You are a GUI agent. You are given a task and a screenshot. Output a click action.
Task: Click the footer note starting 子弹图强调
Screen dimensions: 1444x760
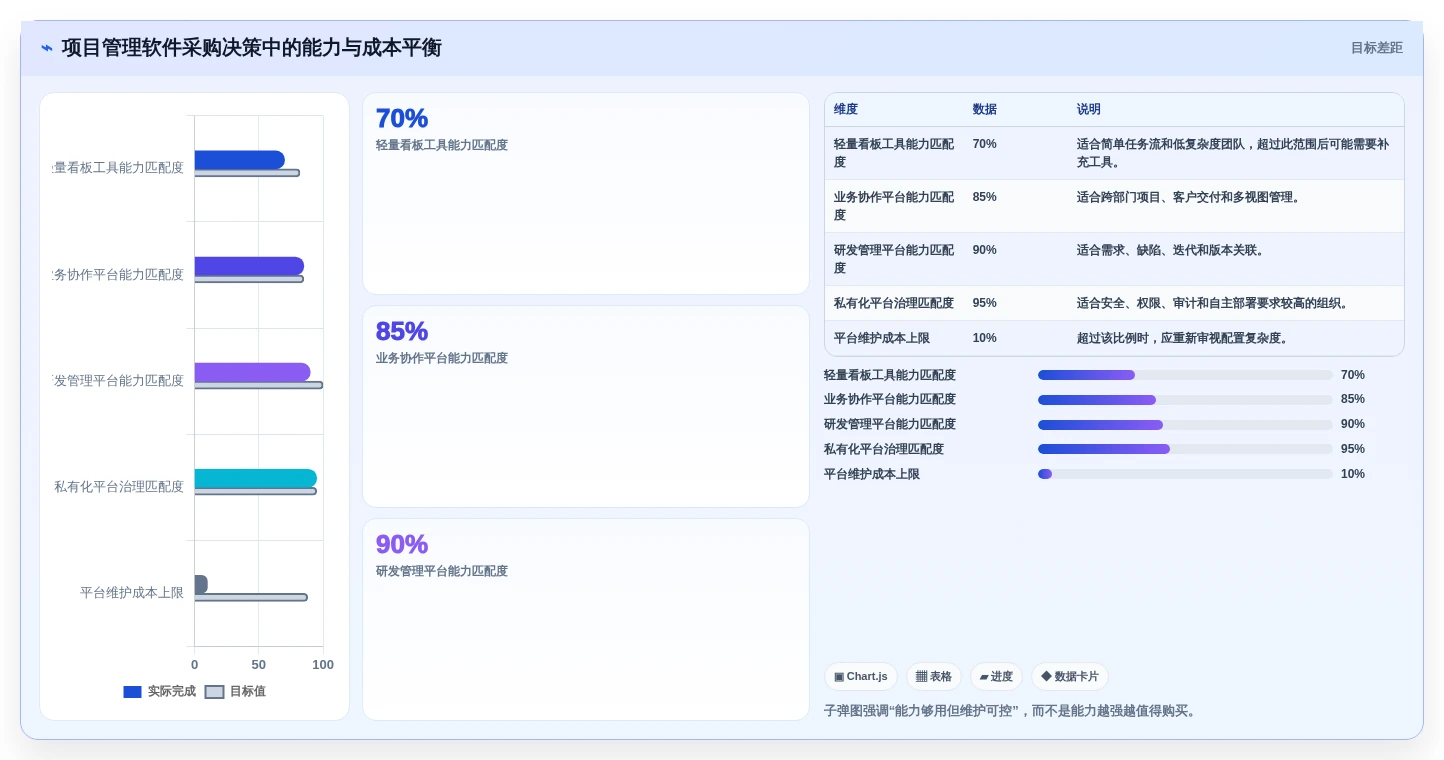point(1010,711)
